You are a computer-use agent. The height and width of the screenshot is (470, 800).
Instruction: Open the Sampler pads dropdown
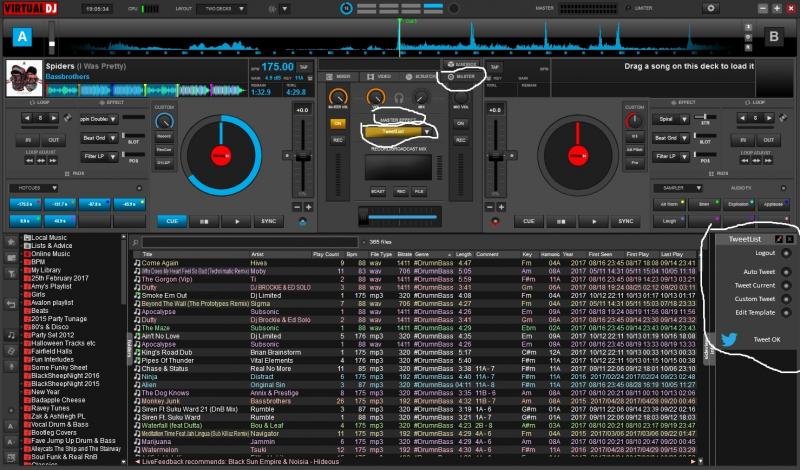[678, 188]
